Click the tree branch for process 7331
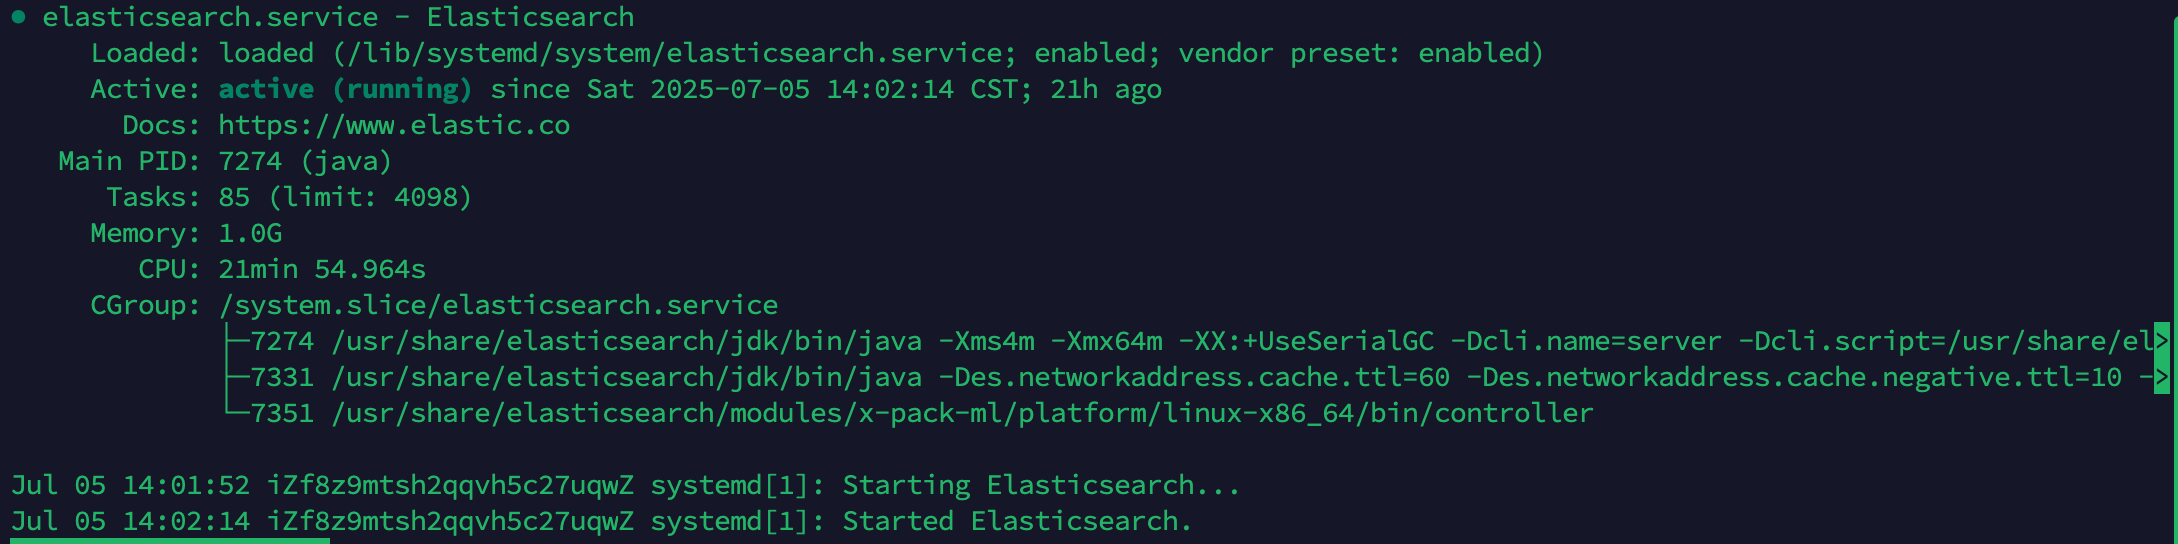Screen dimensions: 2178x544 (236, 377)
